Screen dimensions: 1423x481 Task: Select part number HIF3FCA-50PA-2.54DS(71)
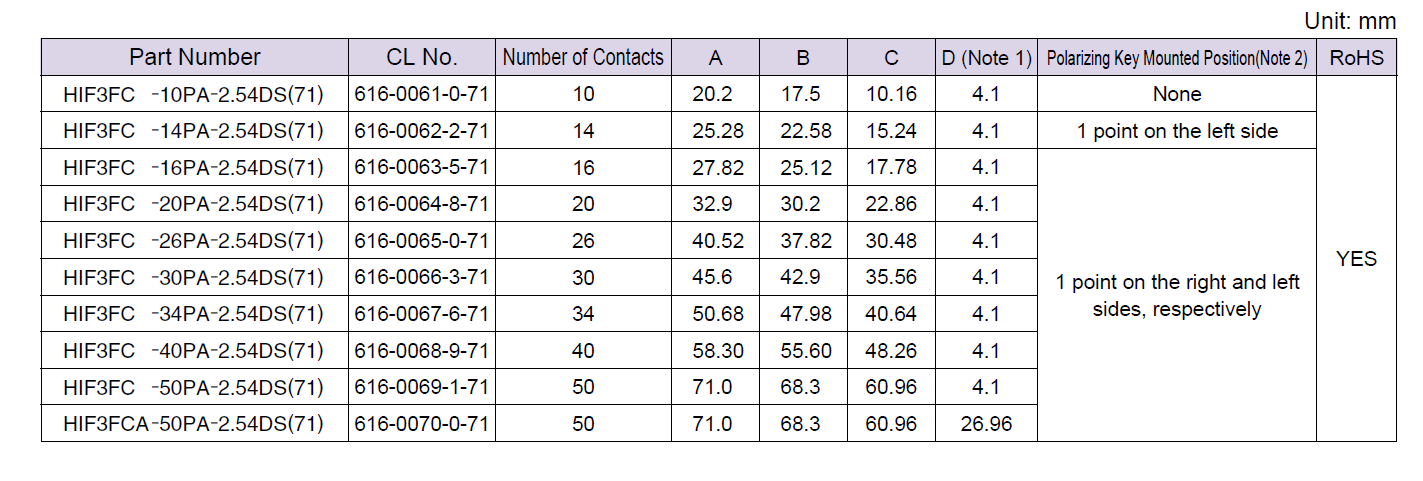pyautogui.click(x=193, y=424)
